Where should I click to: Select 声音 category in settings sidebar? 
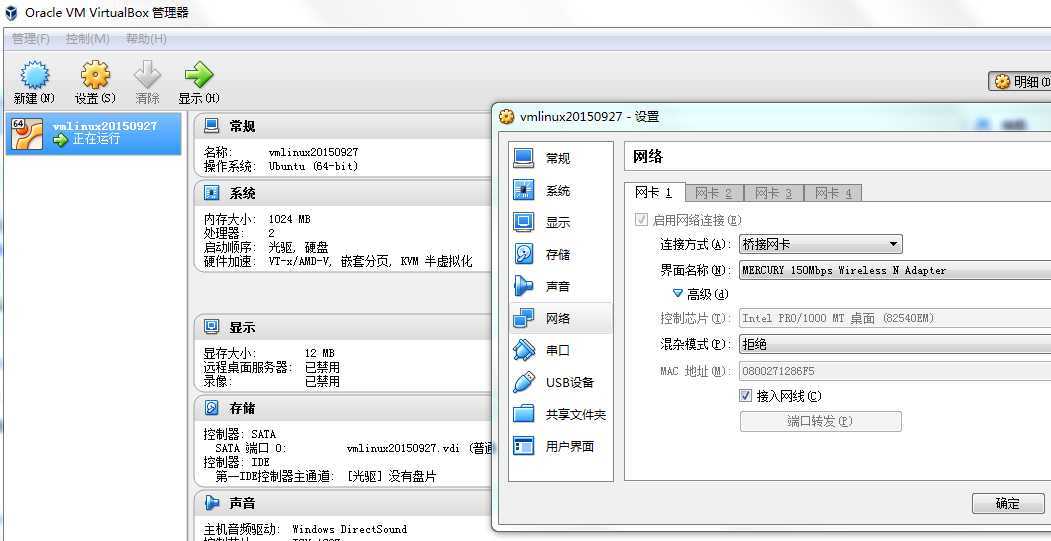click(x=560, y=286)
